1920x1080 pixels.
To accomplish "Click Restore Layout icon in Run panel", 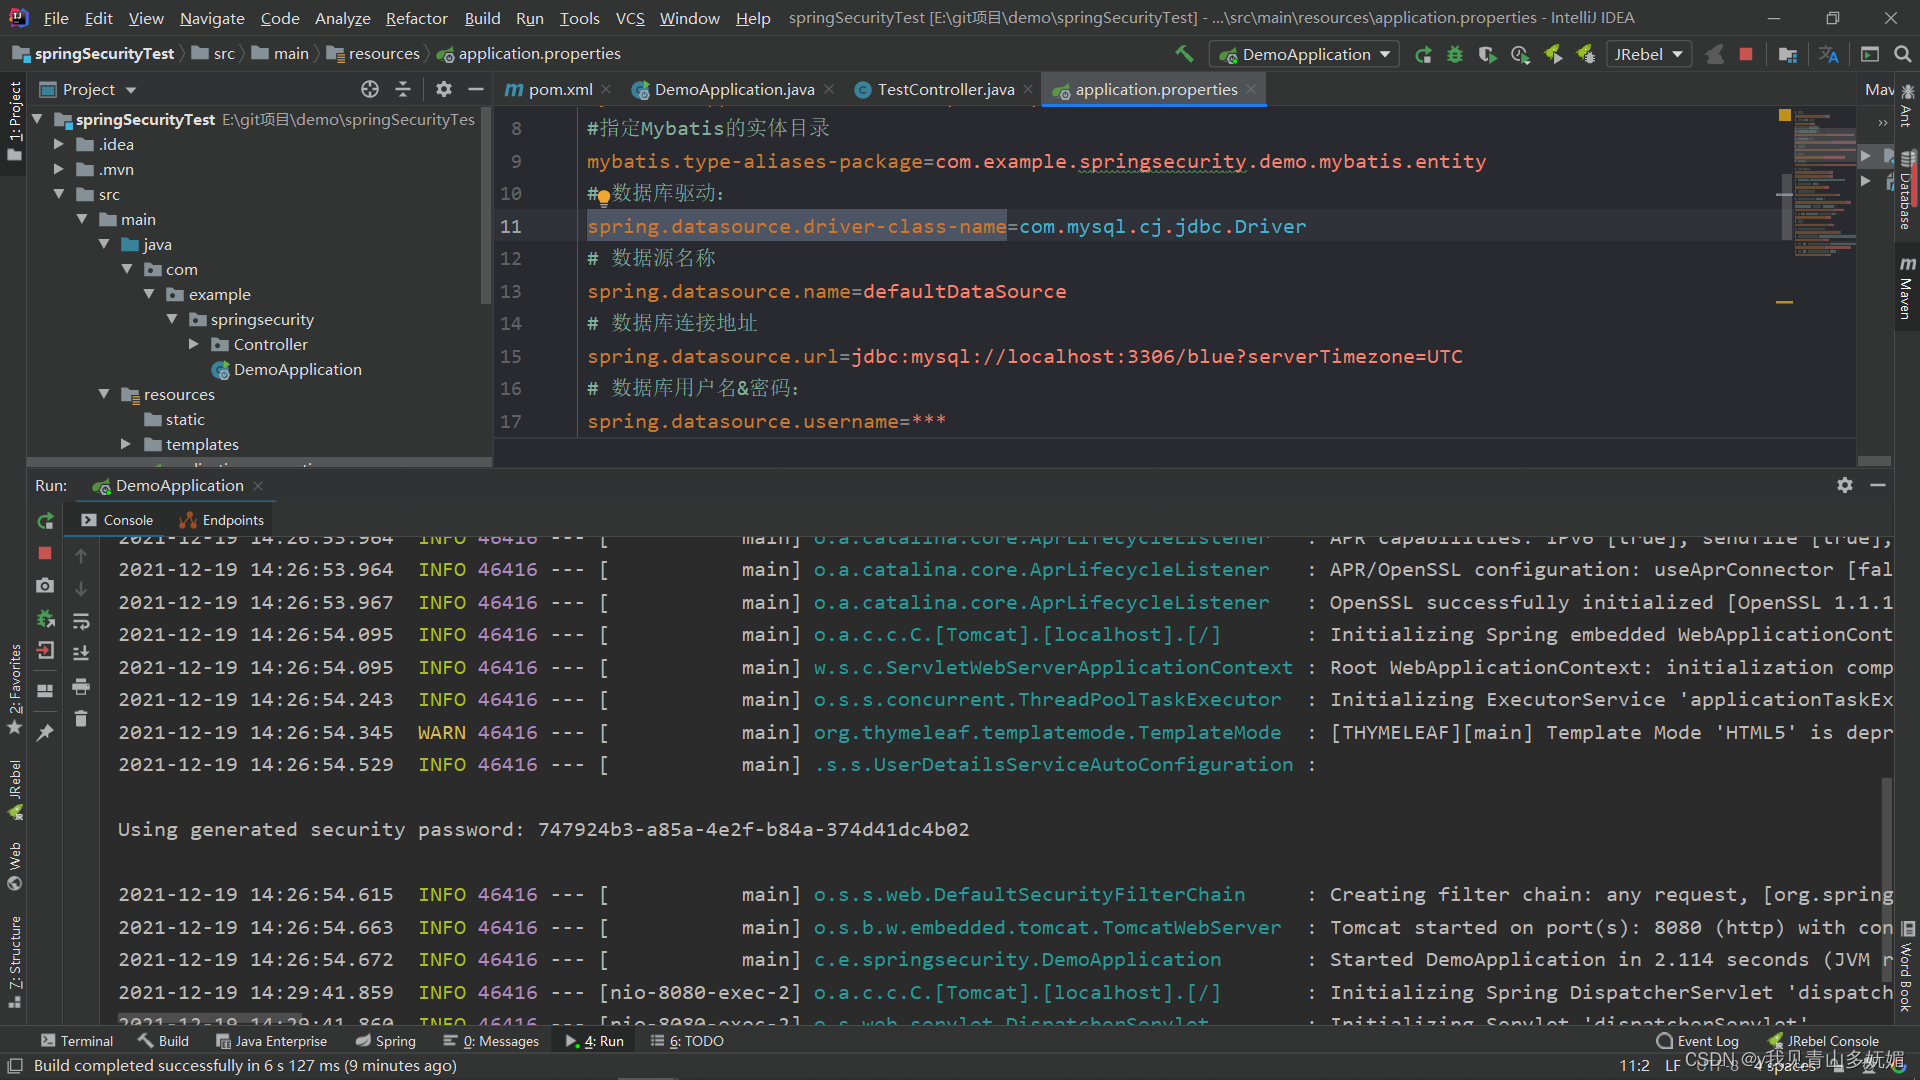I will tap(45, 691).
